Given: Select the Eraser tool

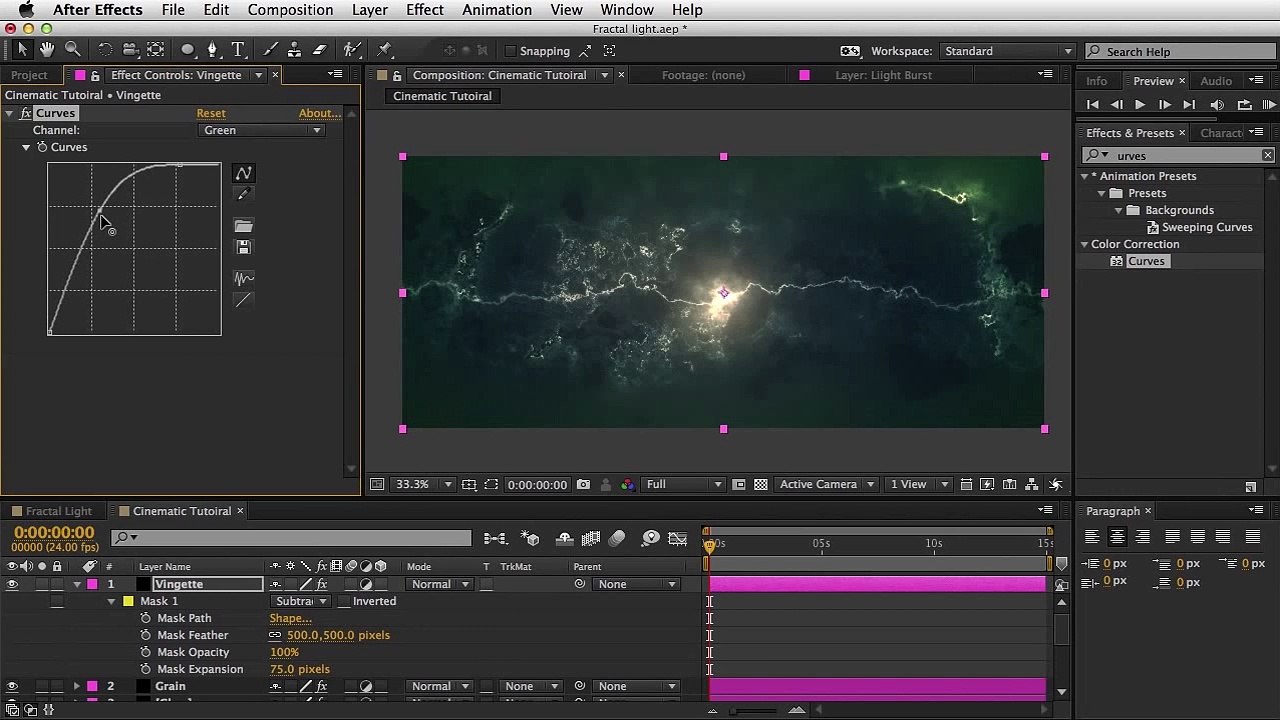Looking at the screenshot, I should pos(319,49).
